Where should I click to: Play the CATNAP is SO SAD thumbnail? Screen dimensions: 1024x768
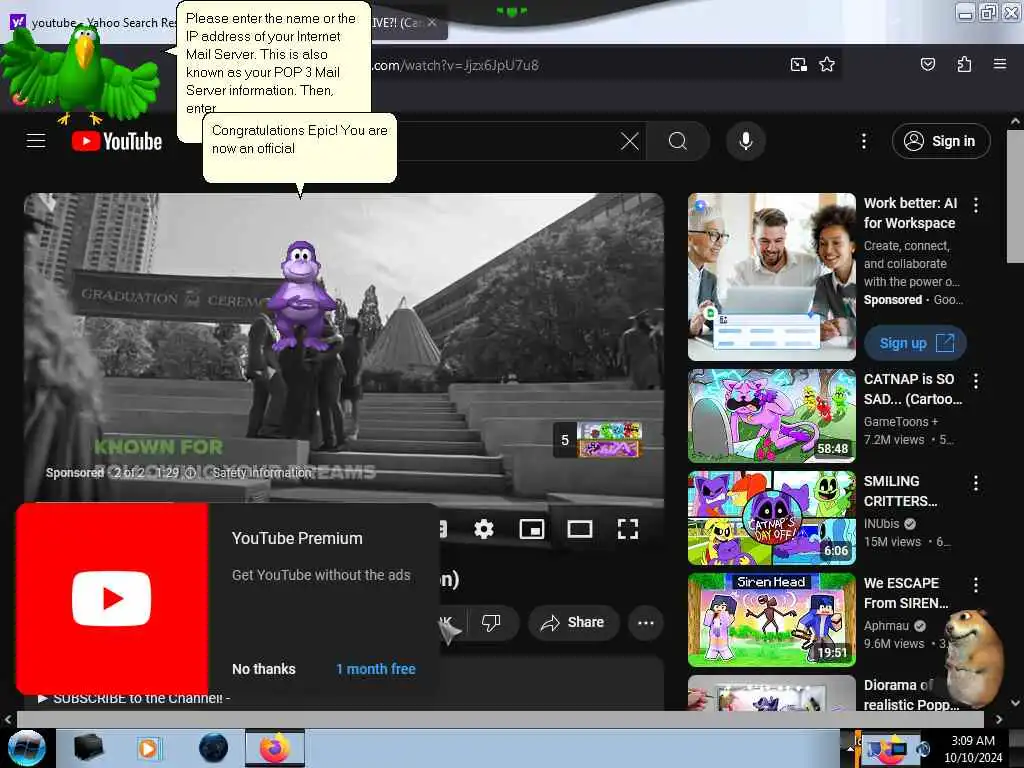772,415
